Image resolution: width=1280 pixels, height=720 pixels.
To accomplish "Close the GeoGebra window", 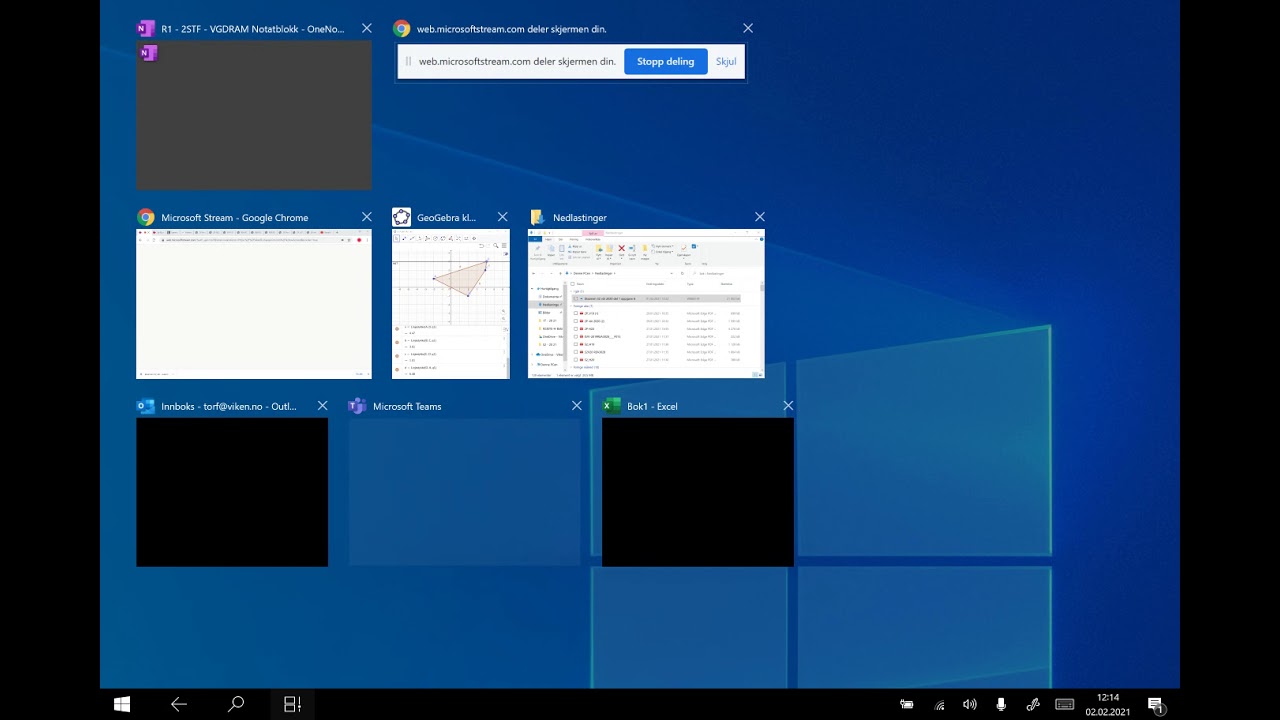I will point(503,217).
